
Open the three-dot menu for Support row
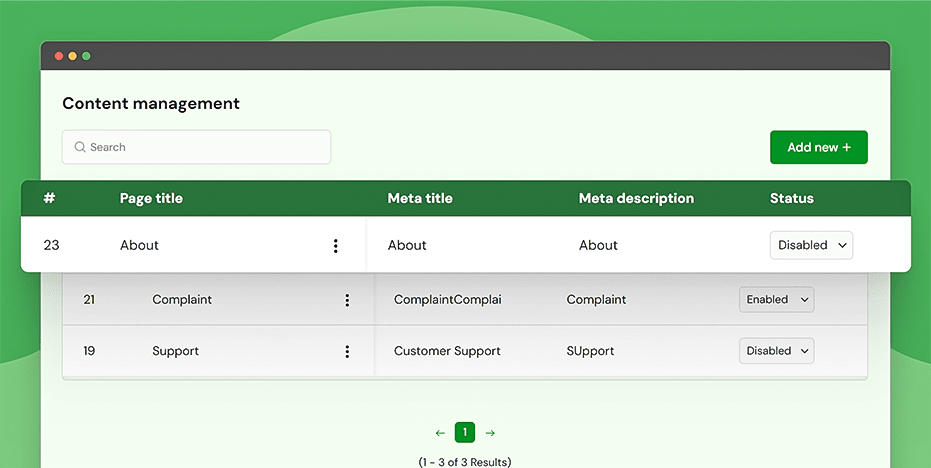click(347, 351)
